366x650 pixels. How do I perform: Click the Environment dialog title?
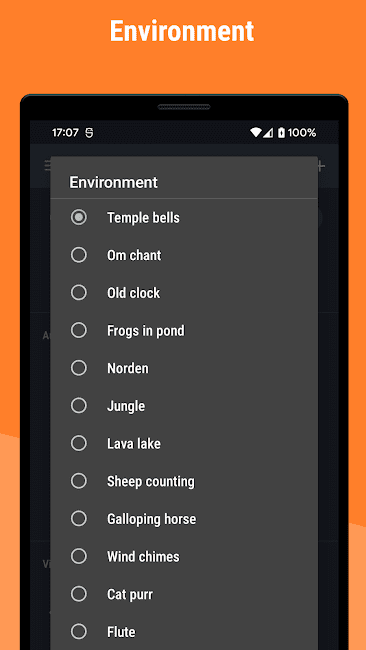113,182
